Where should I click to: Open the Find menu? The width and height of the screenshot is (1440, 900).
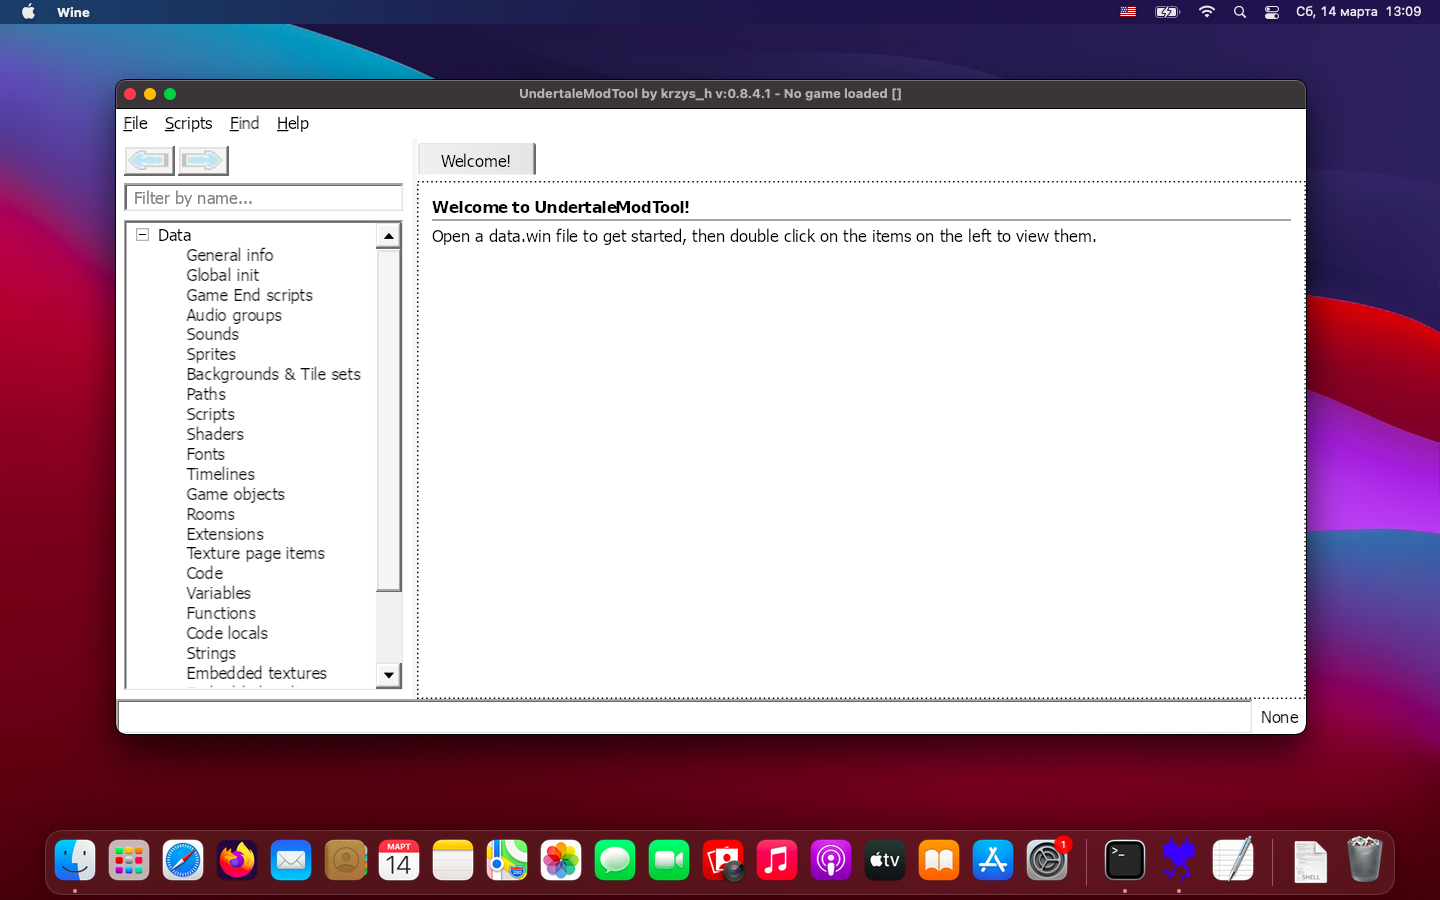(244, 123)
